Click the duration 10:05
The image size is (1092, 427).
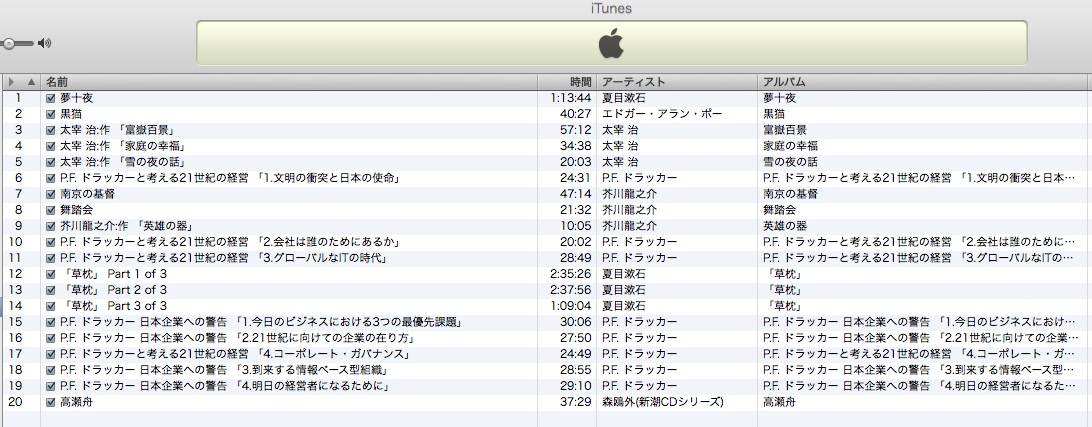576,226
